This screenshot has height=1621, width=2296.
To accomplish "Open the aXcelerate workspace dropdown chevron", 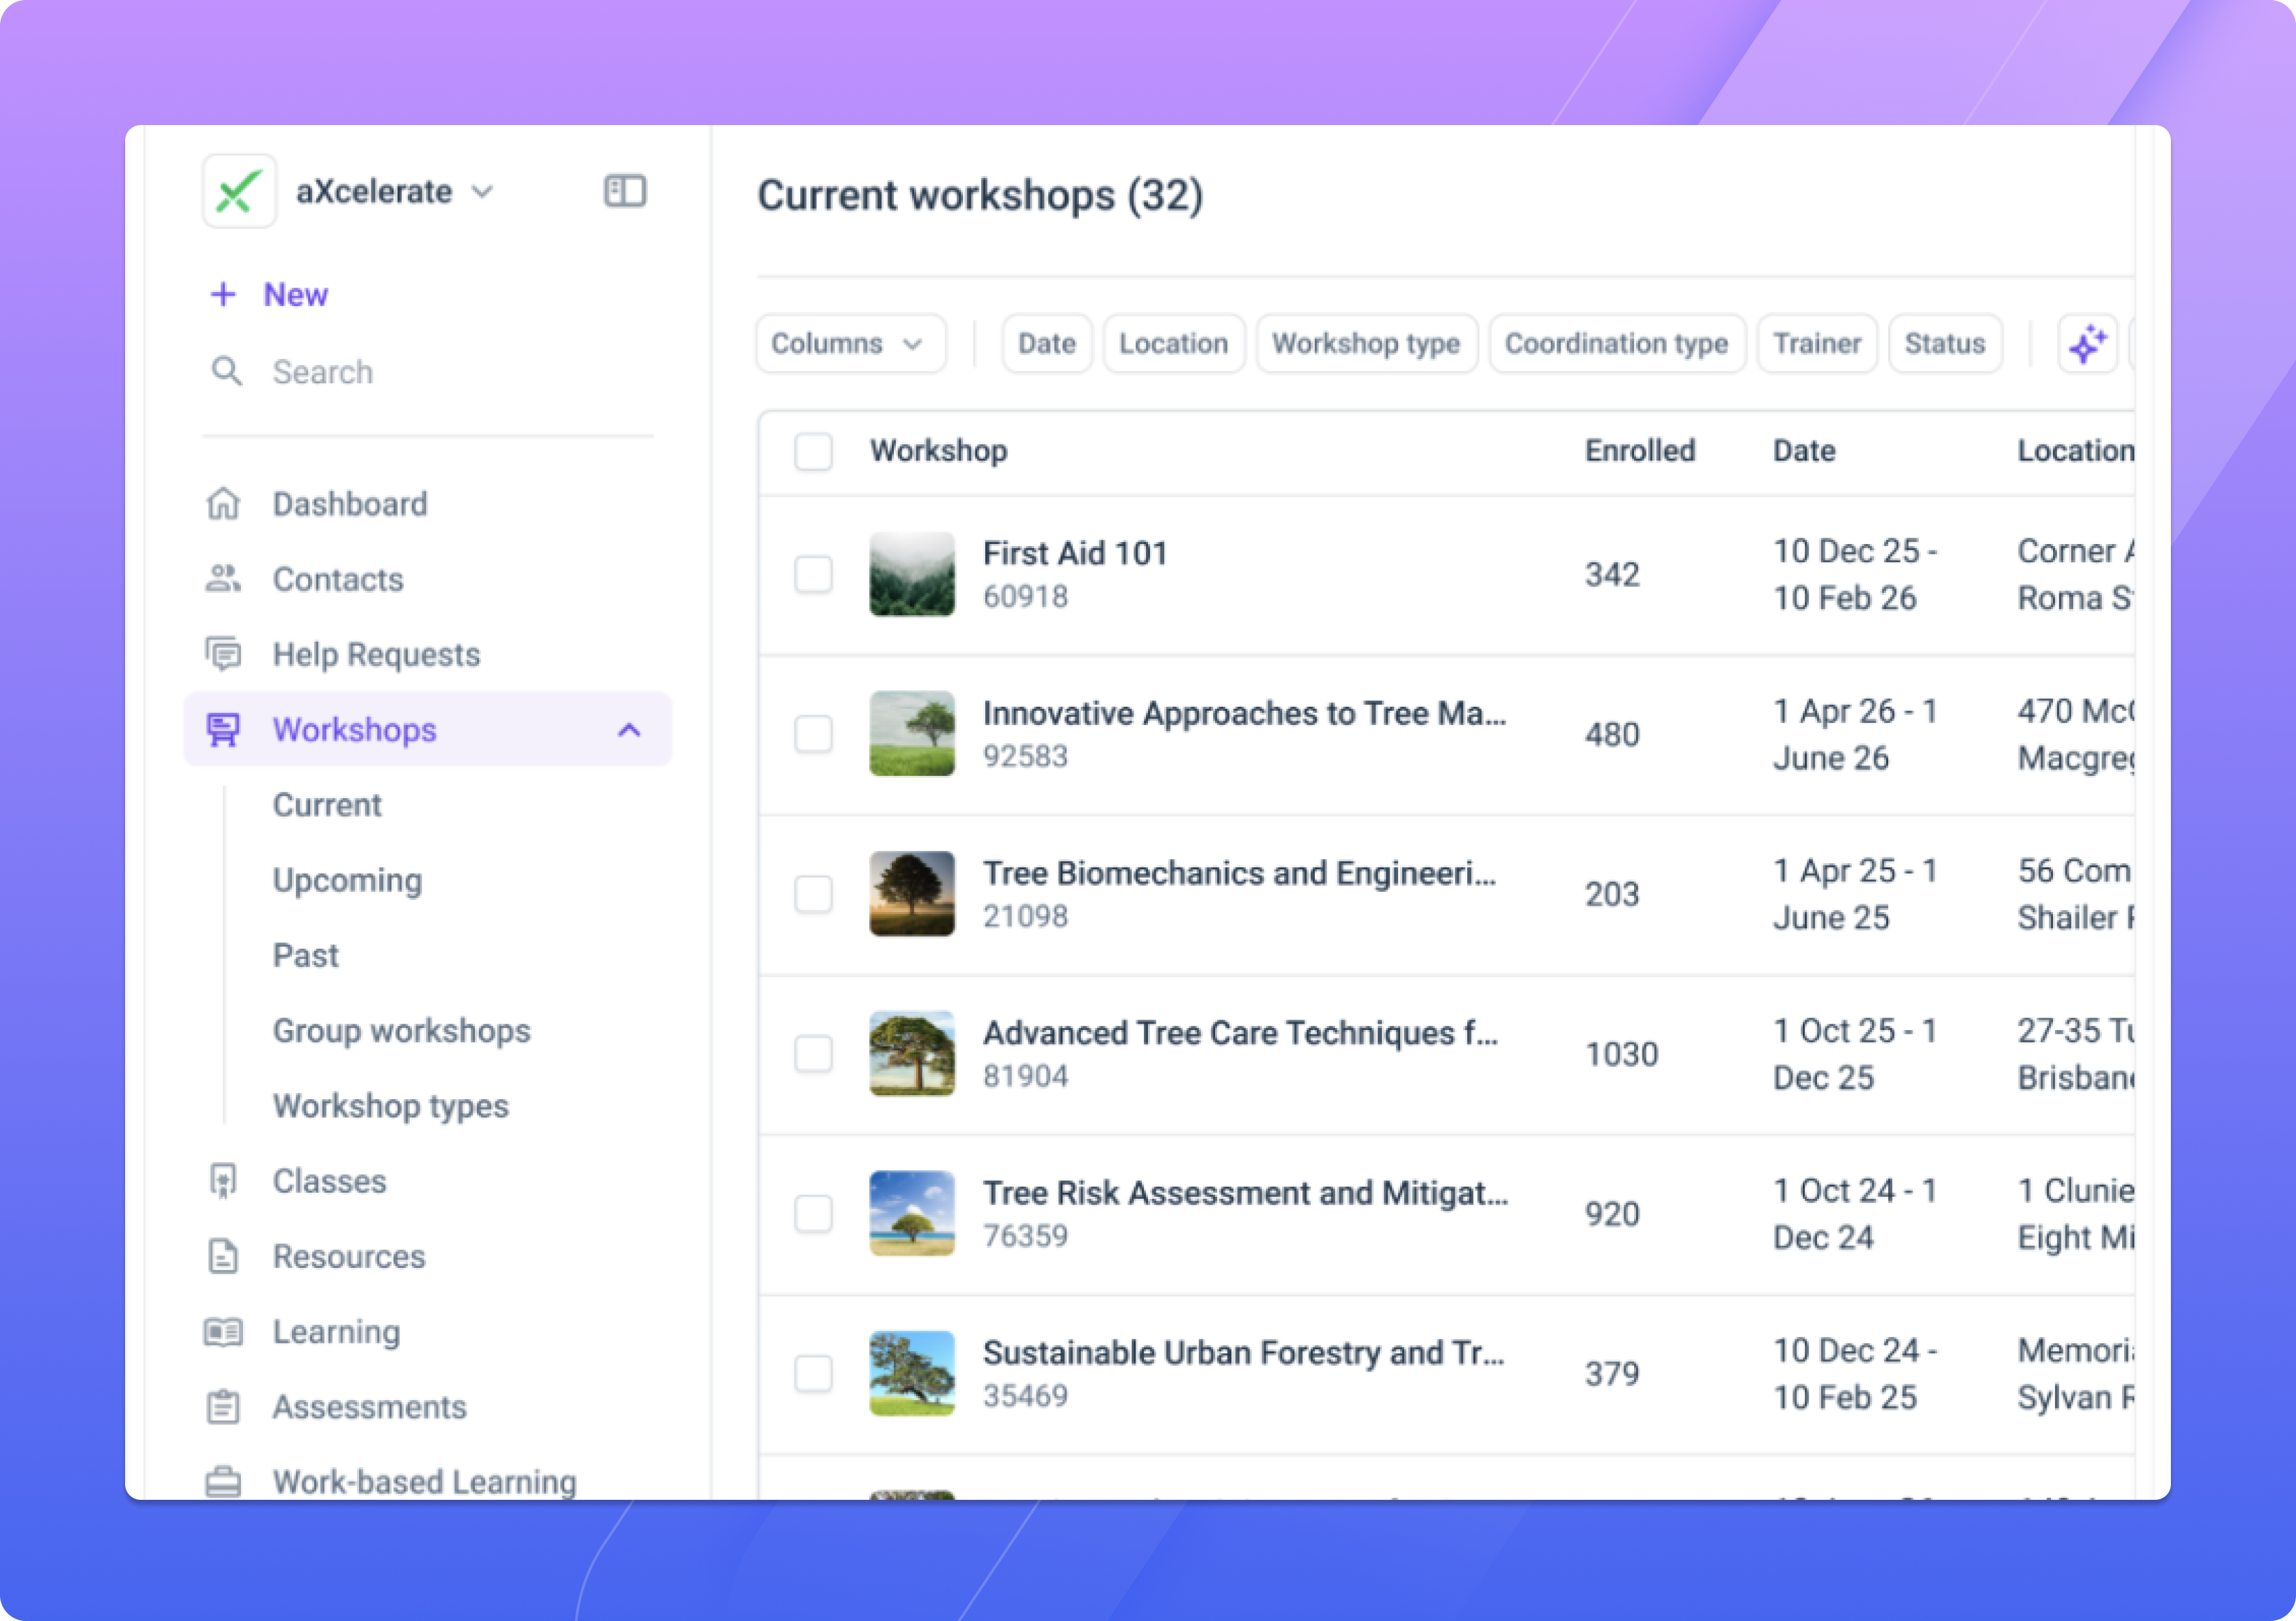I will click(483, 192).
